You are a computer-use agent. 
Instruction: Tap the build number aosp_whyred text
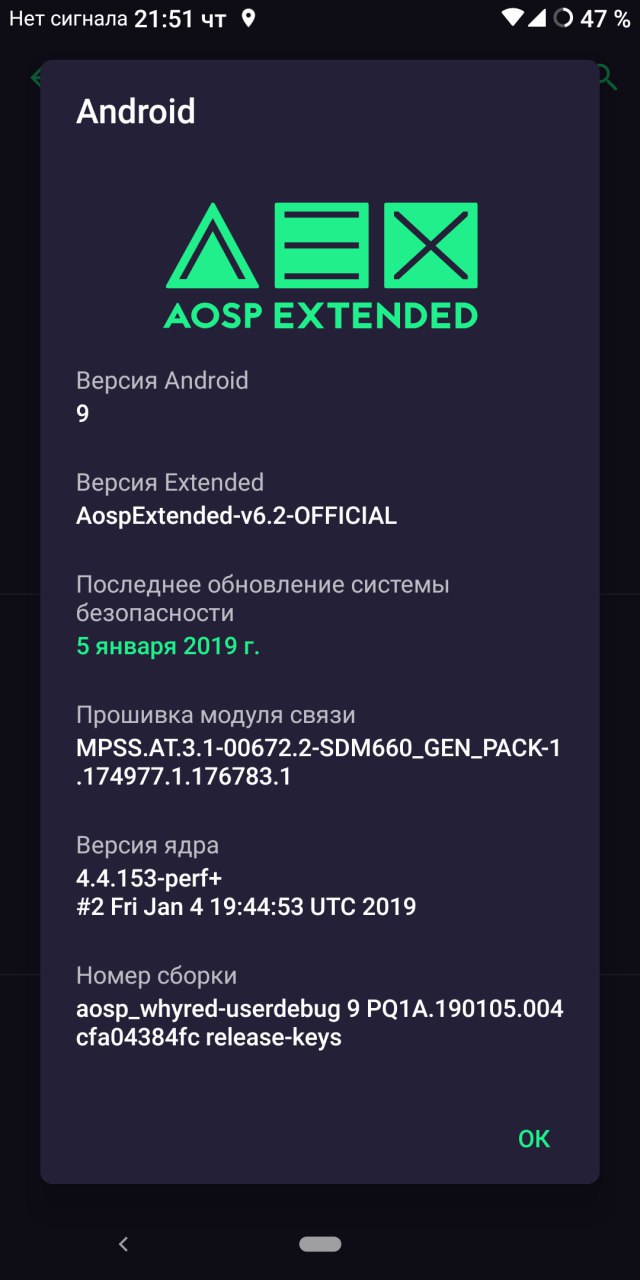(x=320, y=1023)
